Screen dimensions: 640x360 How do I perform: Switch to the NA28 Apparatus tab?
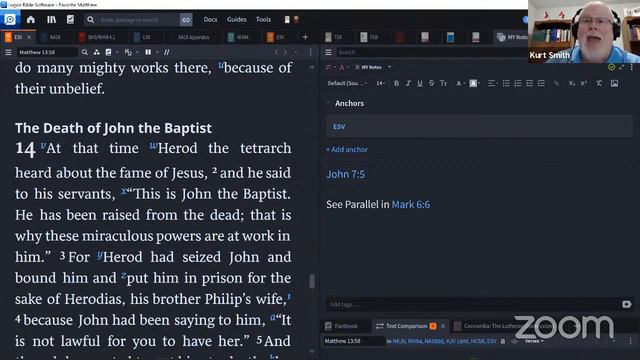193,37
